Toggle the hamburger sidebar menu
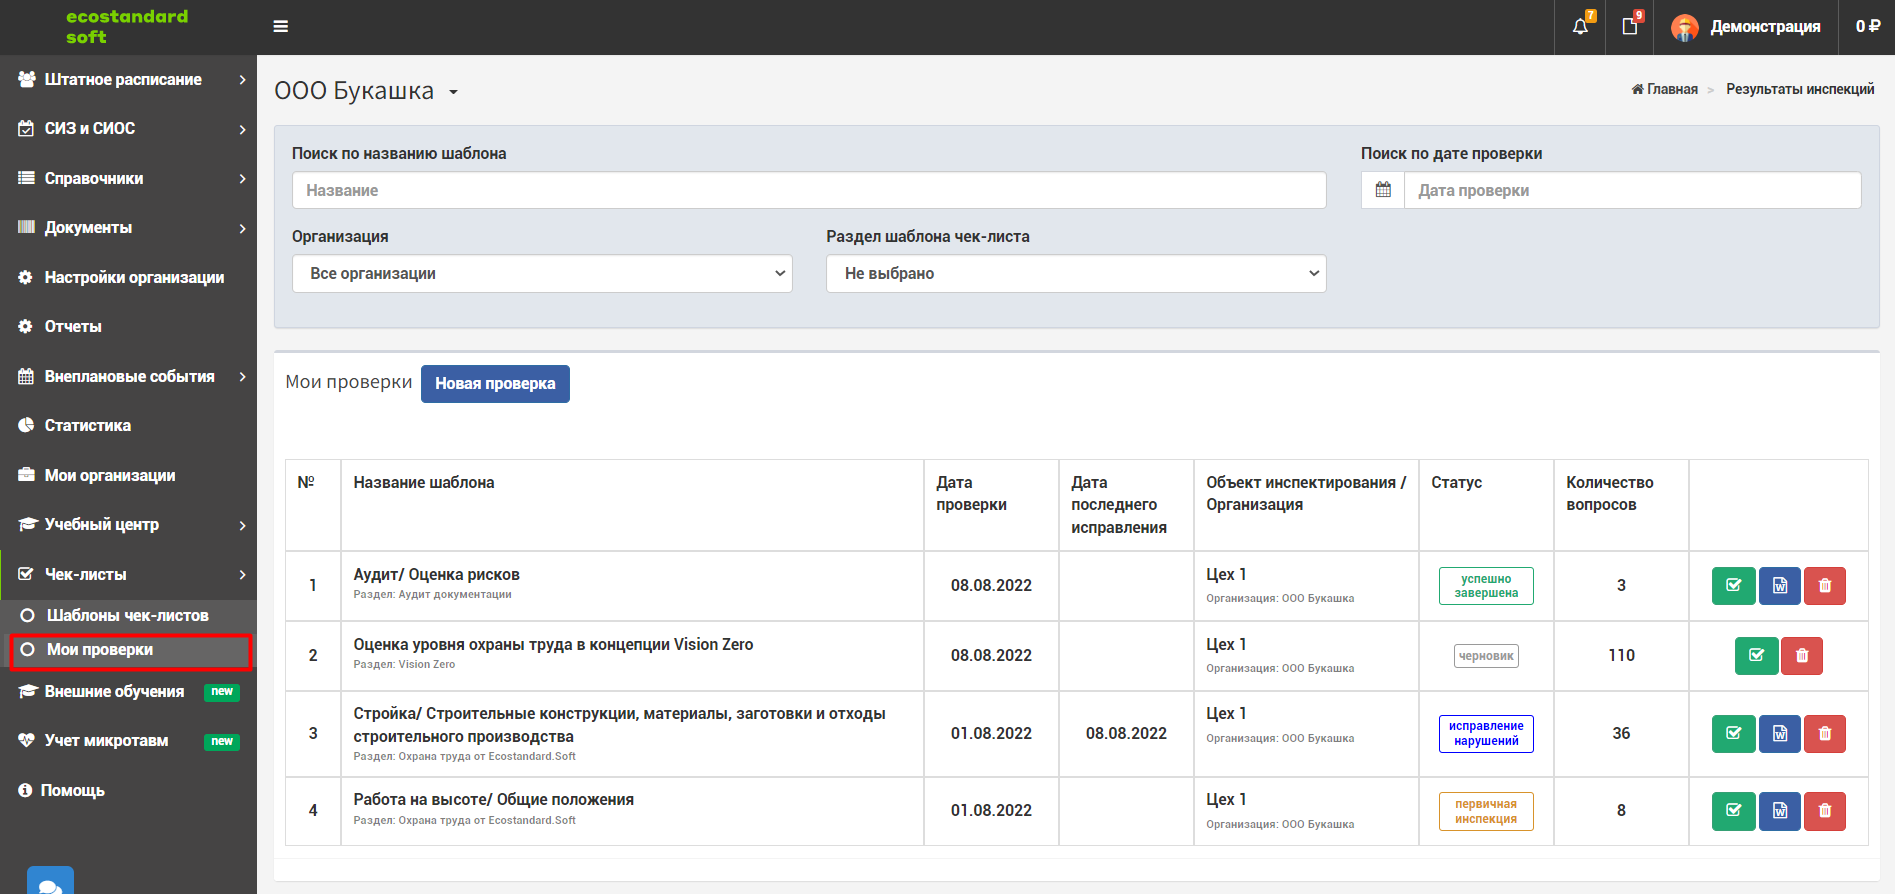Viewport: 1895px width, 894px height. pos(281,27)
